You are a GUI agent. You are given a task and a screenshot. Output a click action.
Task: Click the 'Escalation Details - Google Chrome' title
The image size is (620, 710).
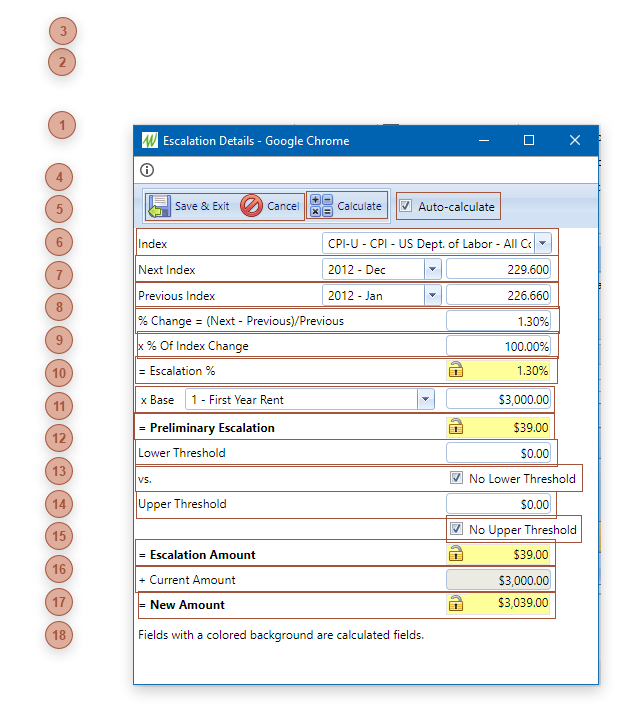click(x=256, y=141)
